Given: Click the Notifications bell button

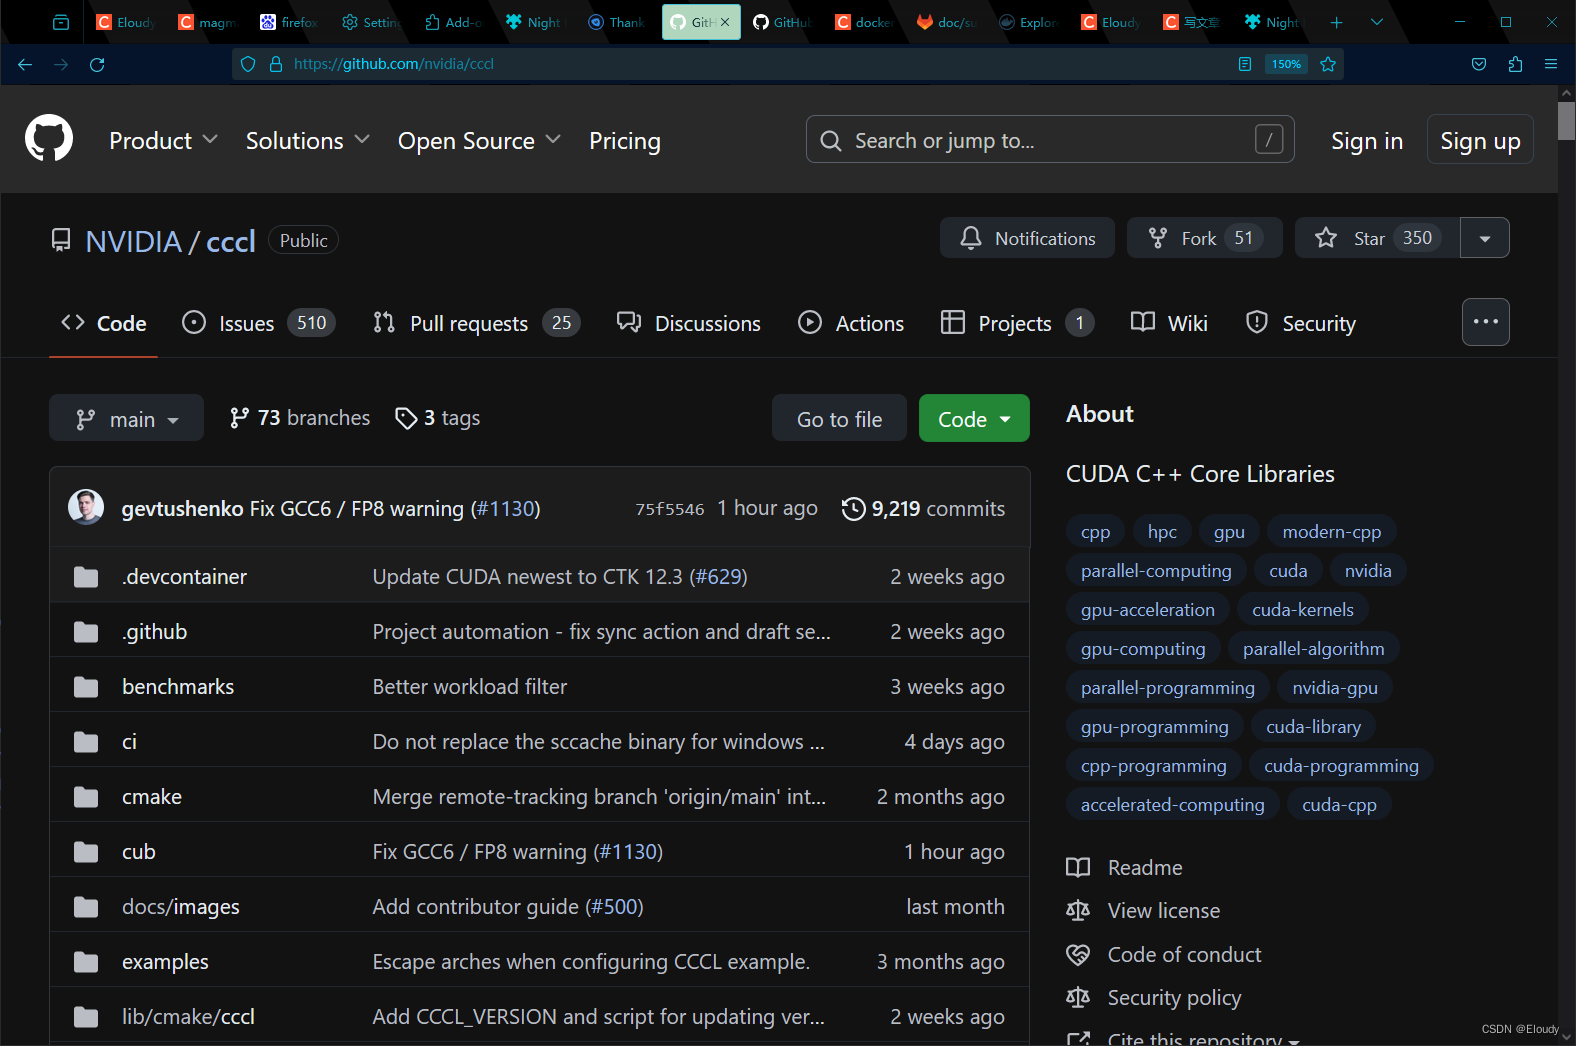Looking at the screenshot, I should click(x=1027, y=238).
